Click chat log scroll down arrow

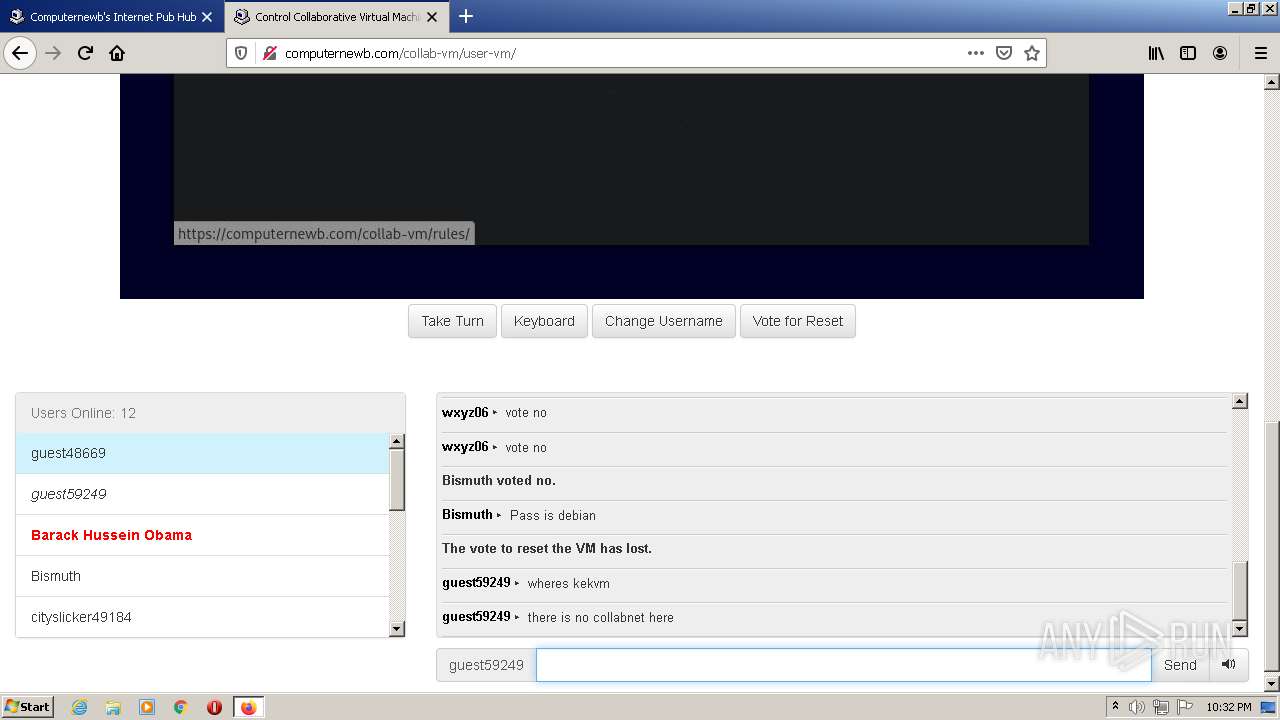point(1240,629)
